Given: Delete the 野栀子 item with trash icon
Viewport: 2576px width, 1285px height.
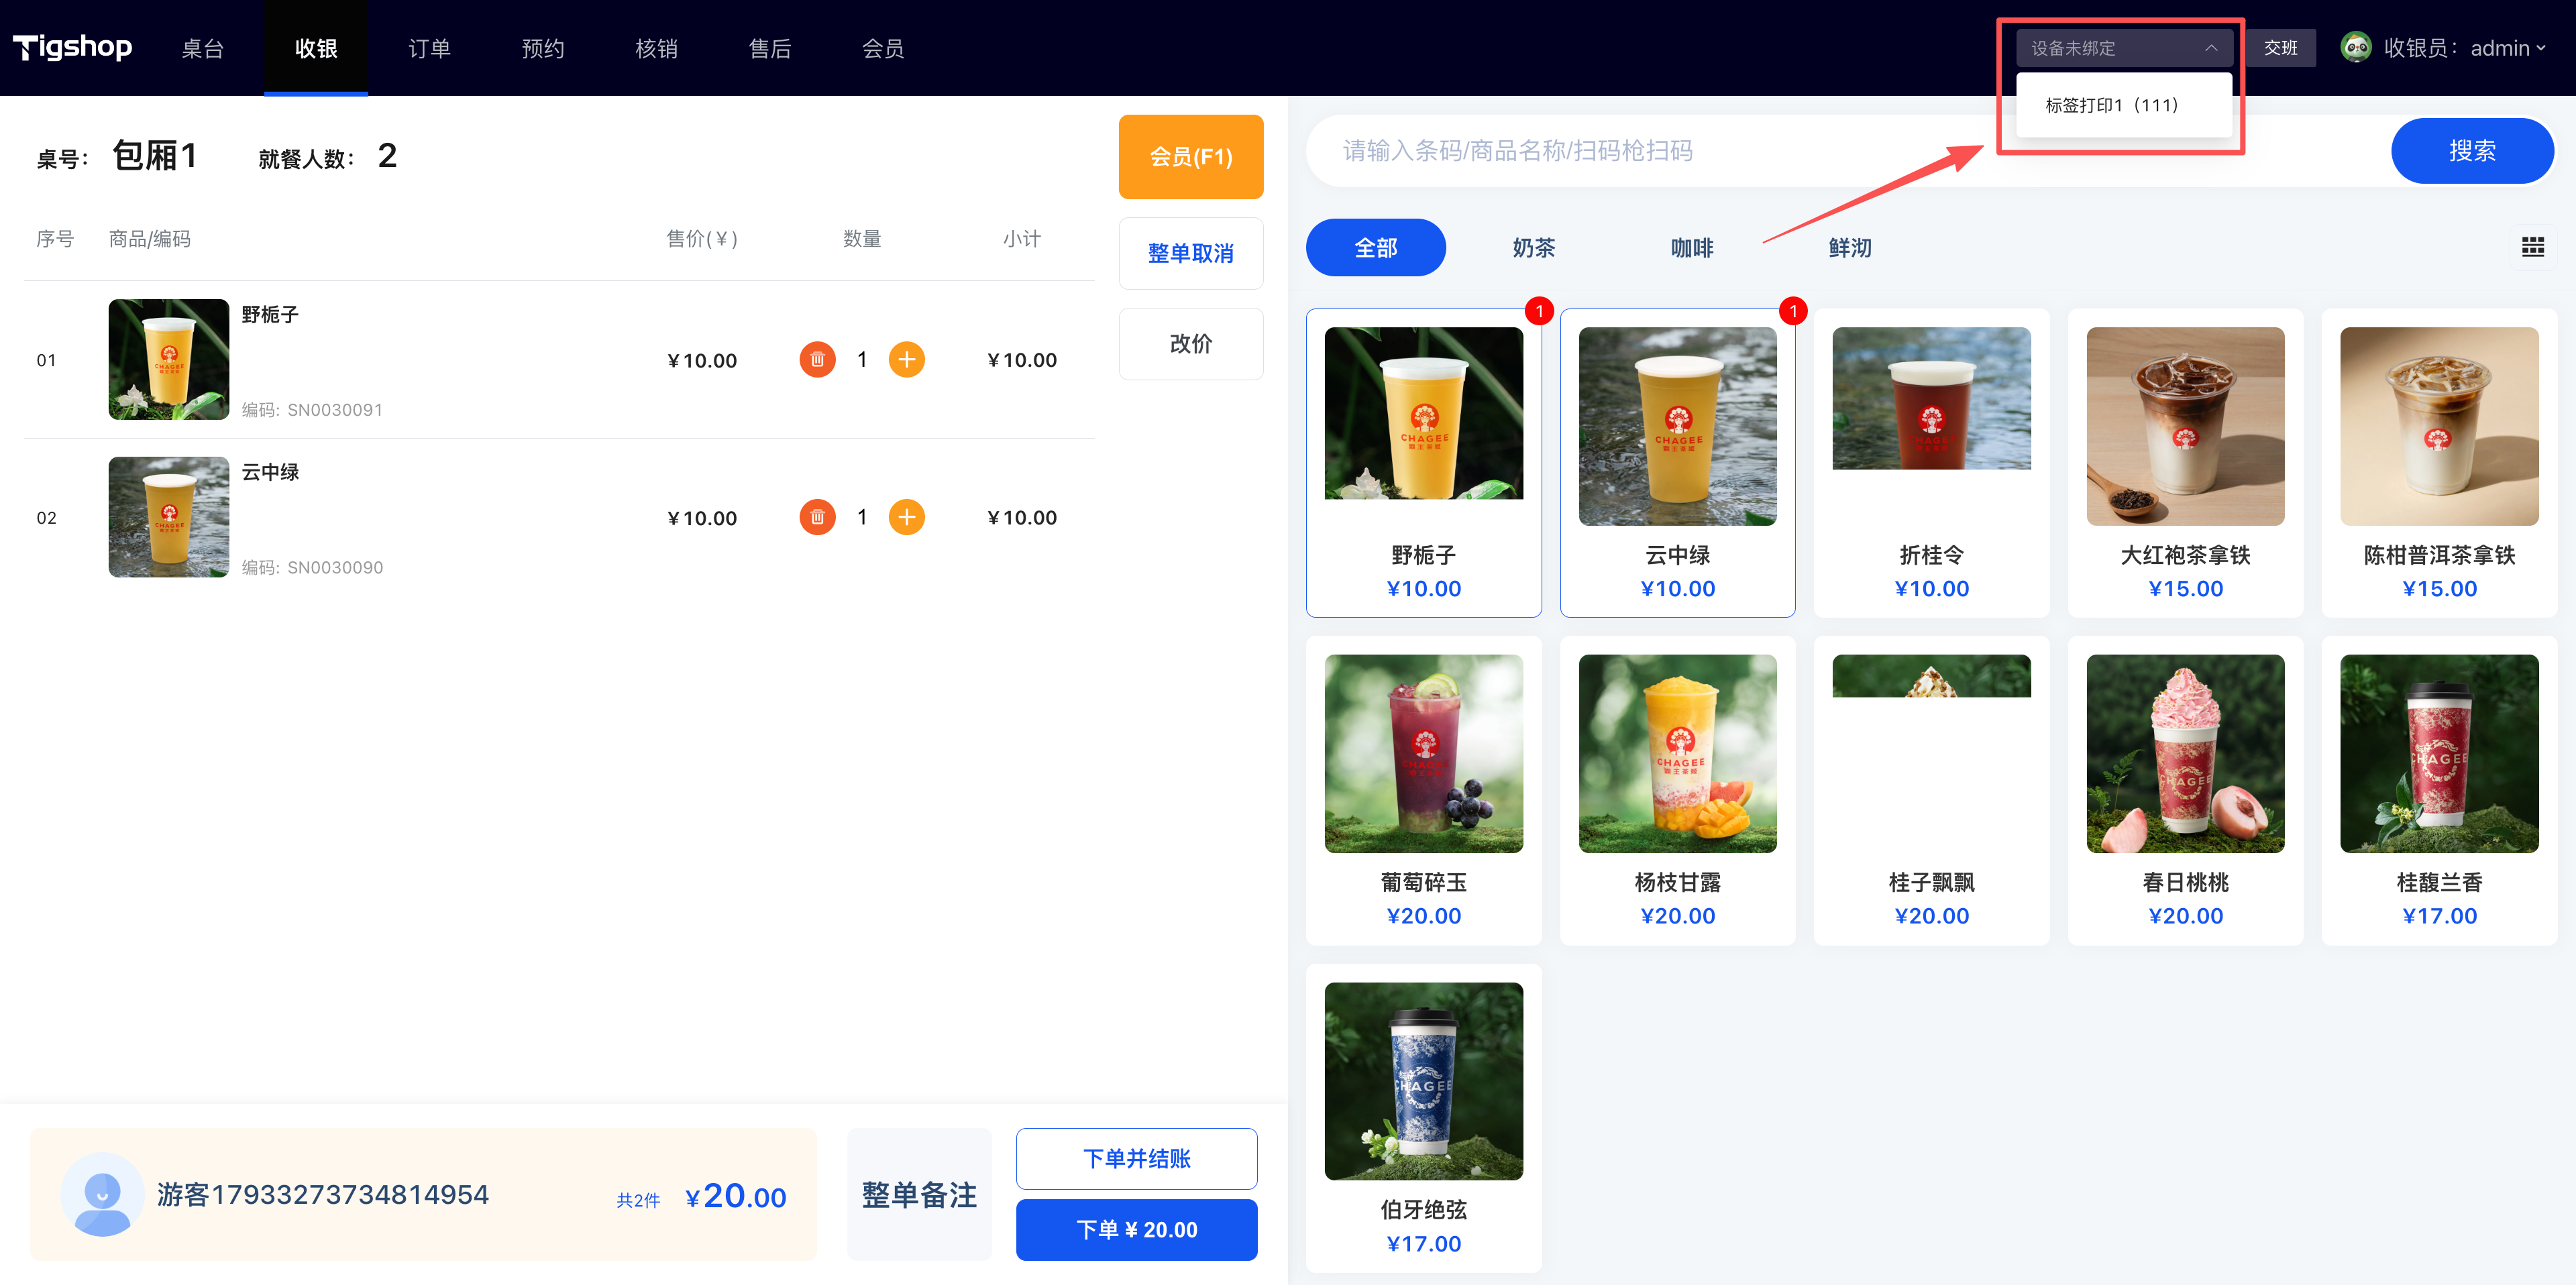Looking at the screenshot, I should (x=817, y=360).
